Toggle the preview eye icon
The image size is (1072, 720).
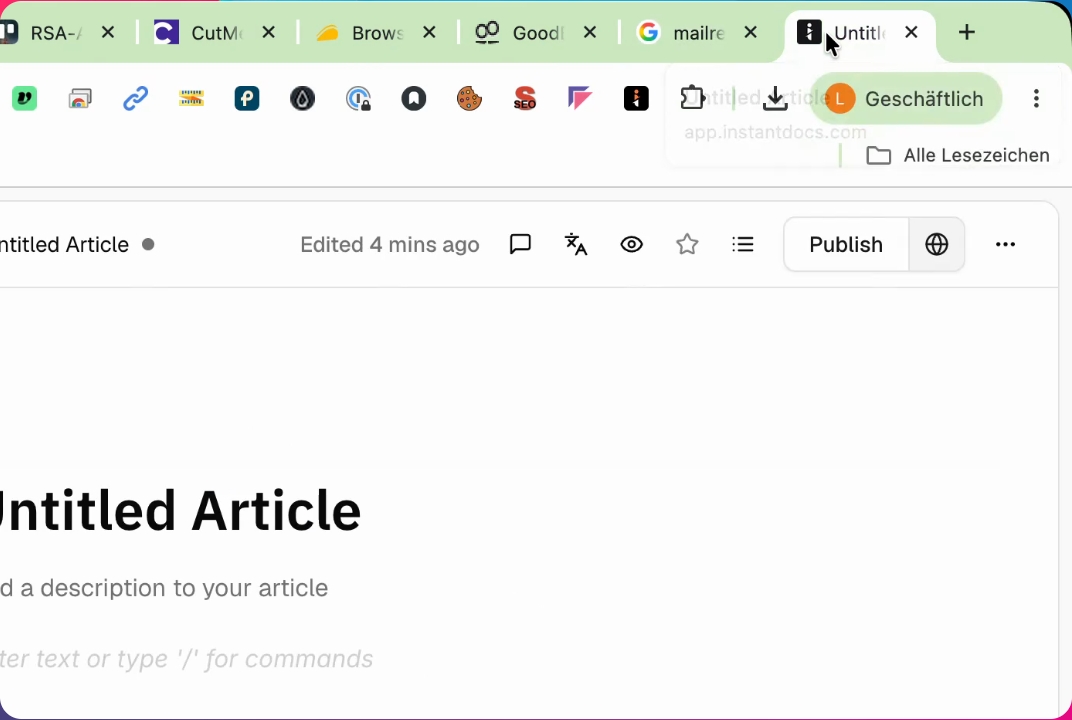tap(631, 244)
